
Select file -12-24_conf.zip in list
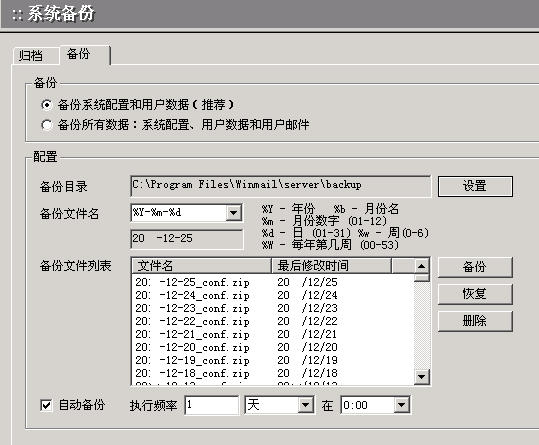coord(192,296)
